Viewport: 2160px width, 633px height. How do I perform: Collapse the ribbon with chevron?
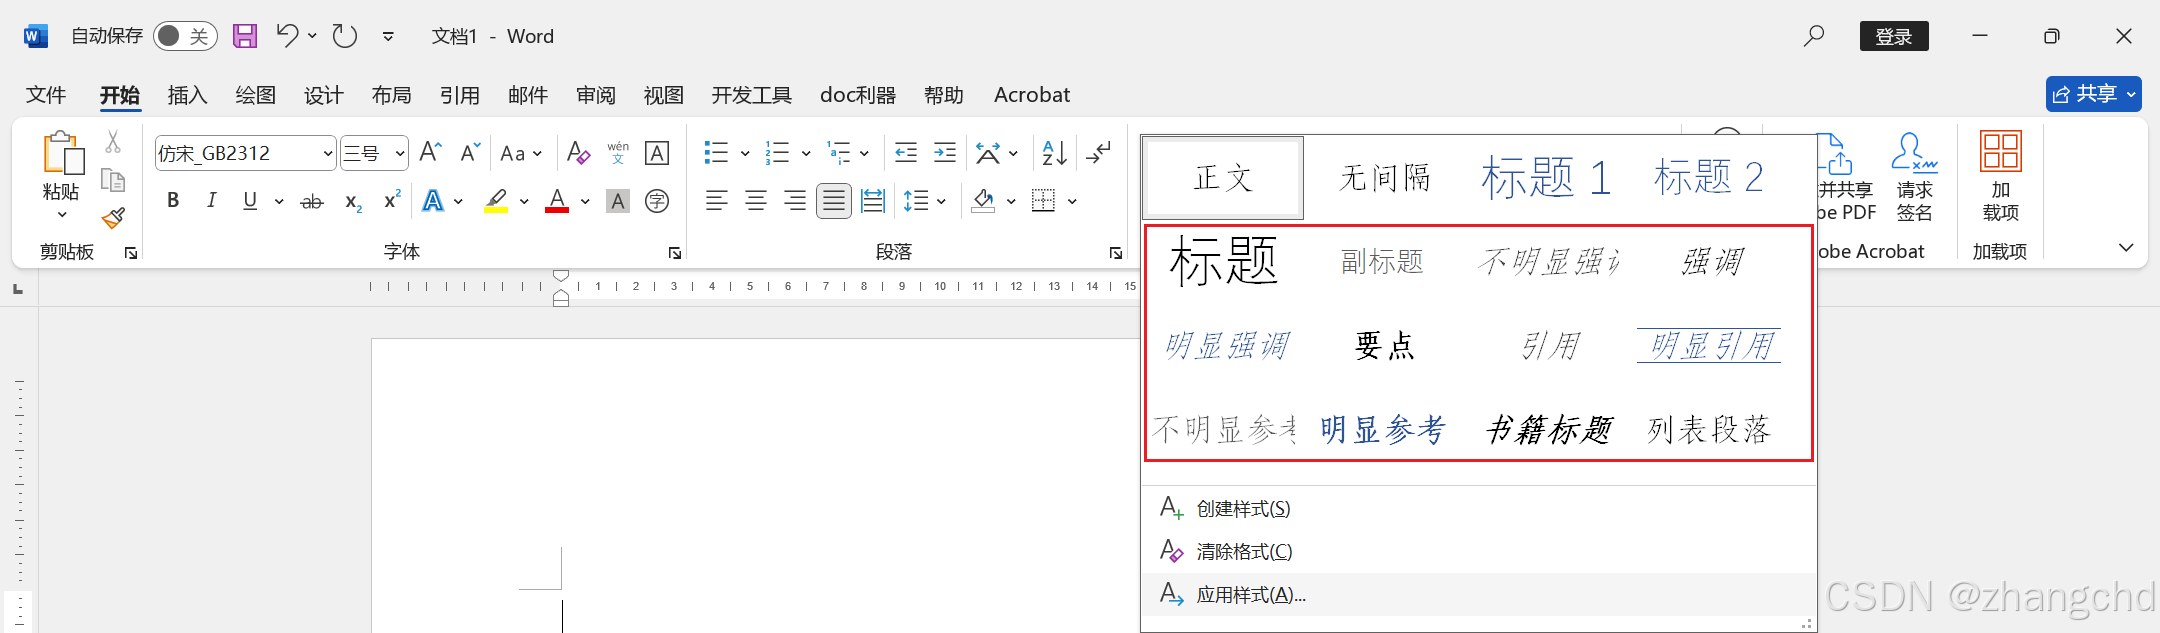coord(2126,247)
